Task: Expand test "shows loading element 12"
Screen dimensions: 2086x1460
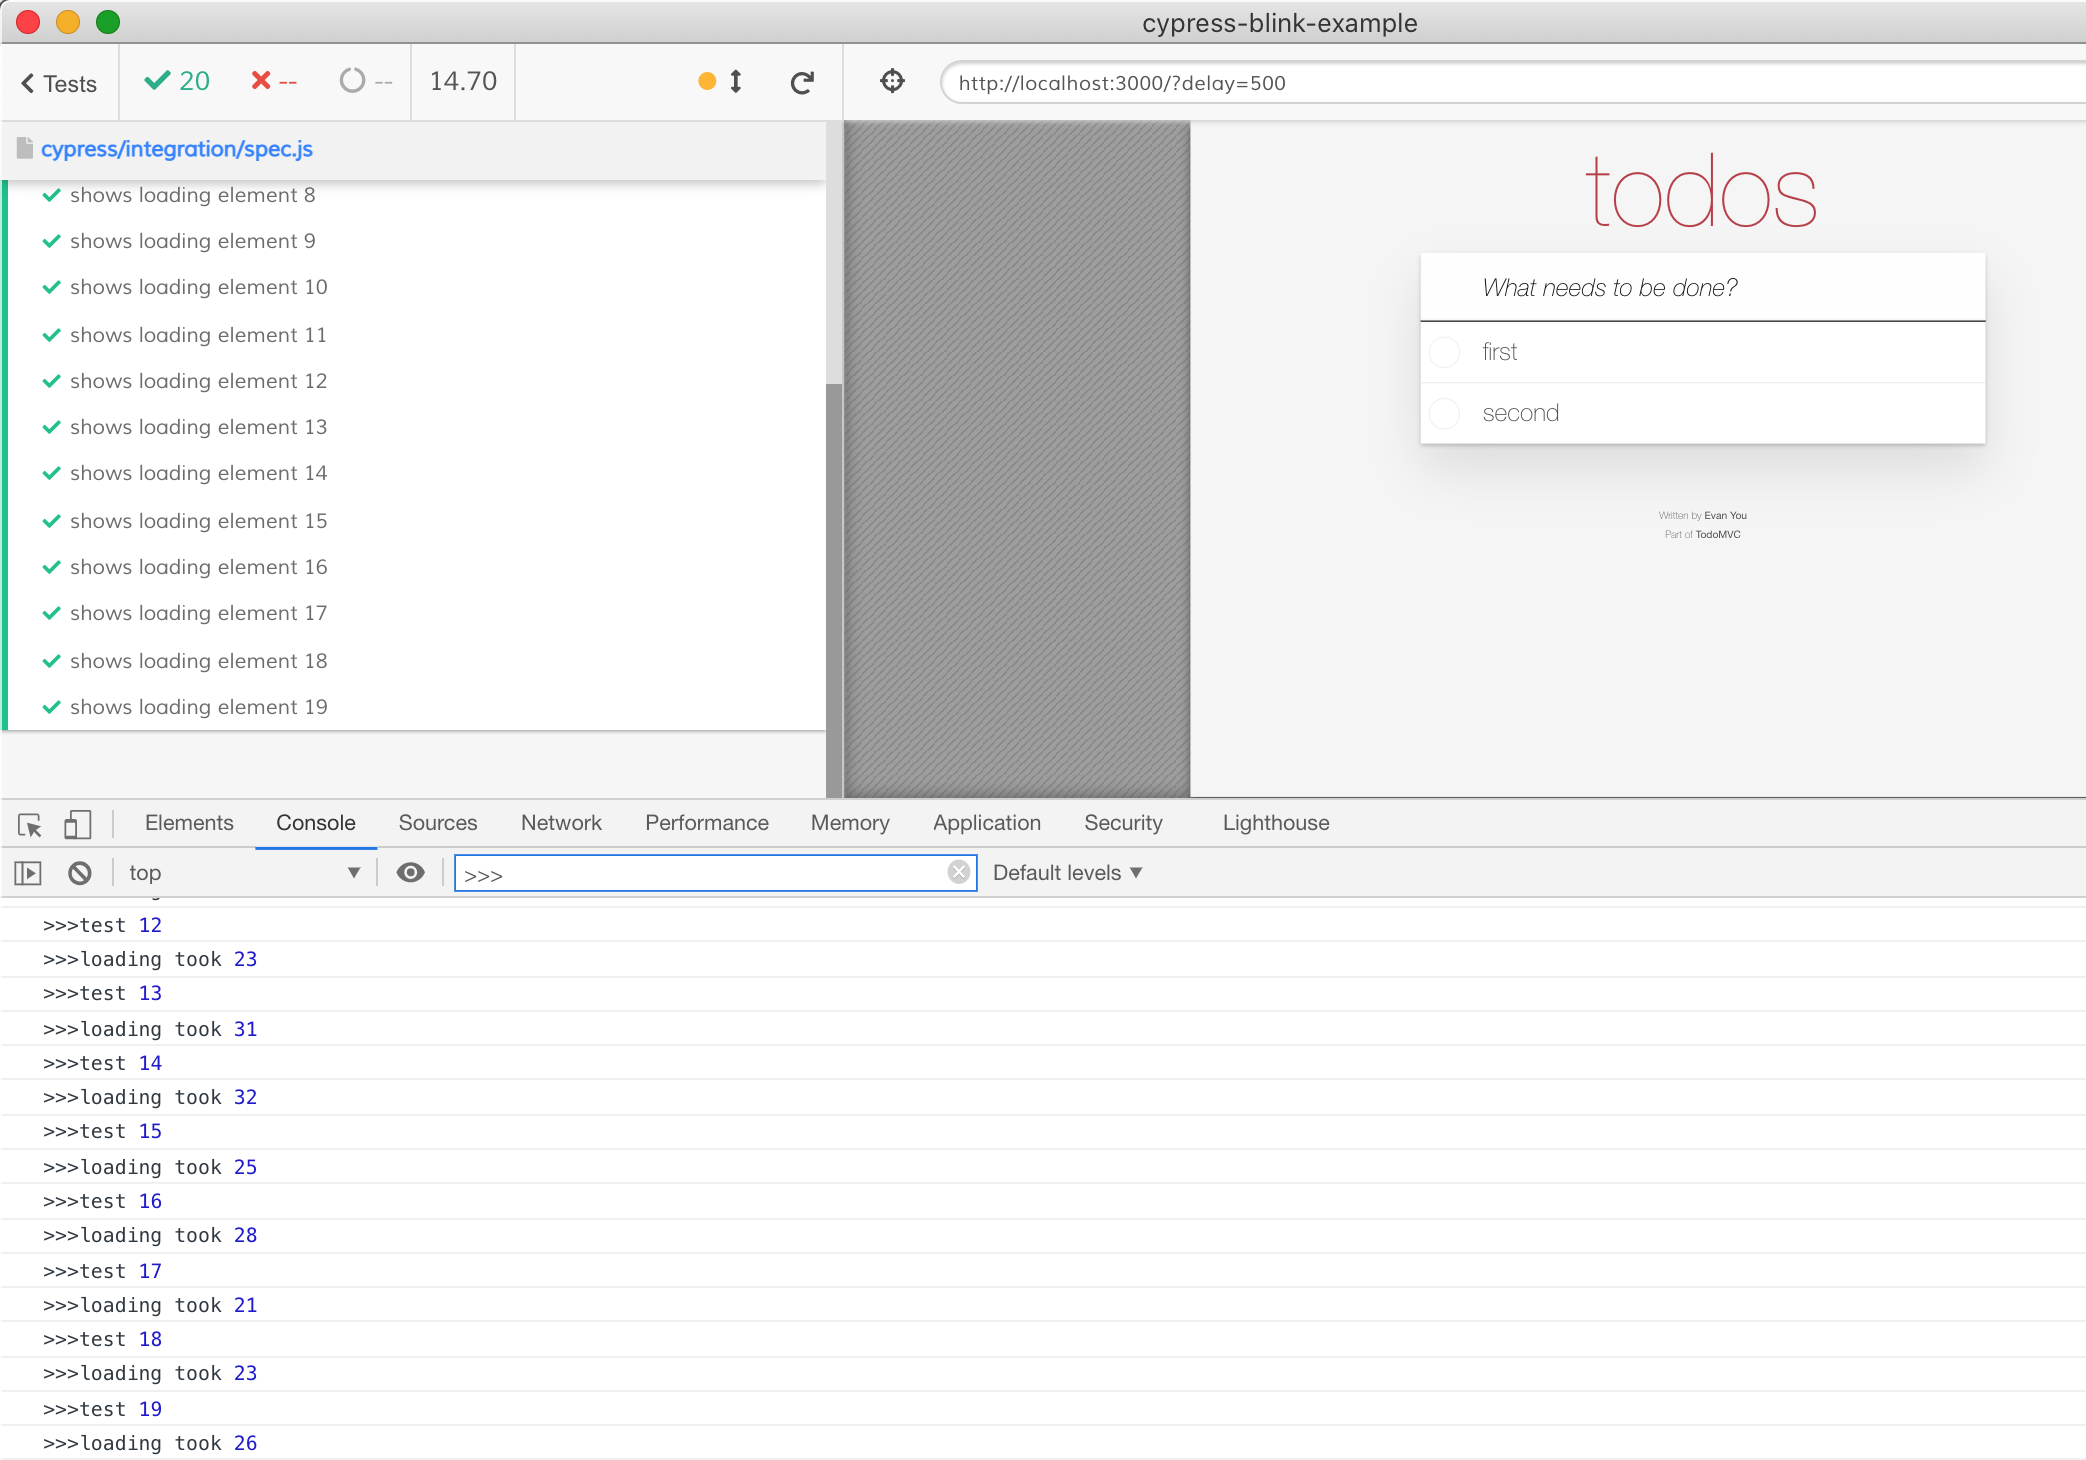Action: tap(198, 381)
